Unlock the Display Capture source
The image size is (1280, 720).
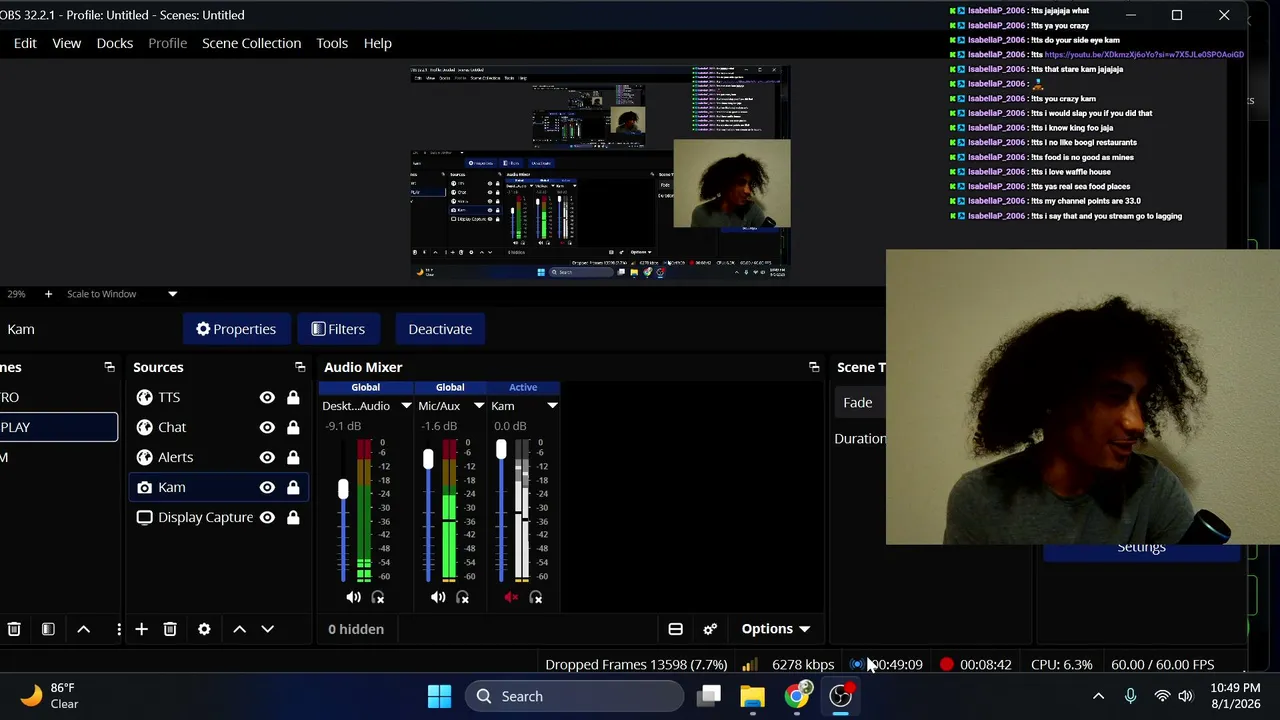(x=293, y=517)
